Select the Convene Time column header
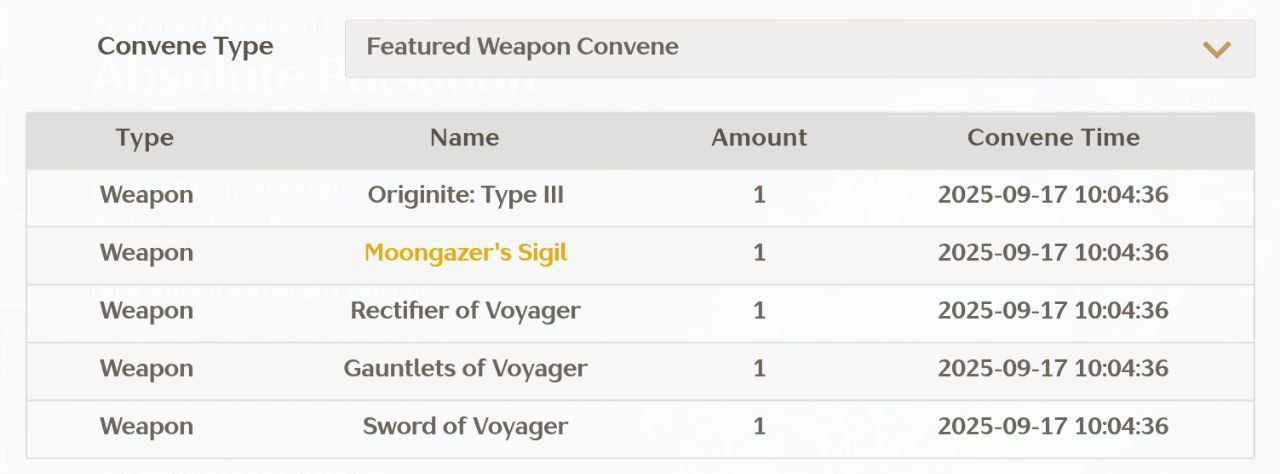This screenshot has width=1280, height=474. pyautogui.click(x=1053, y=138)
